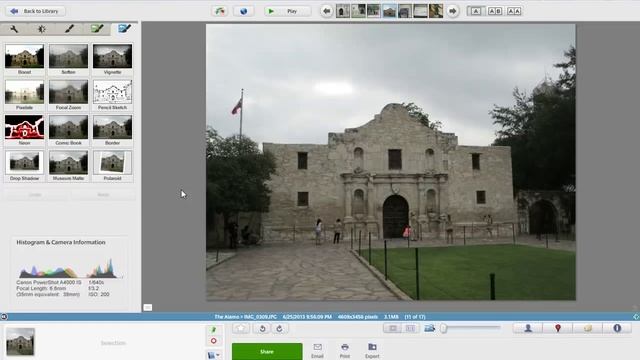
Task: Open the second filmstrip thumbnail
Action: click(x=358, y=11)
